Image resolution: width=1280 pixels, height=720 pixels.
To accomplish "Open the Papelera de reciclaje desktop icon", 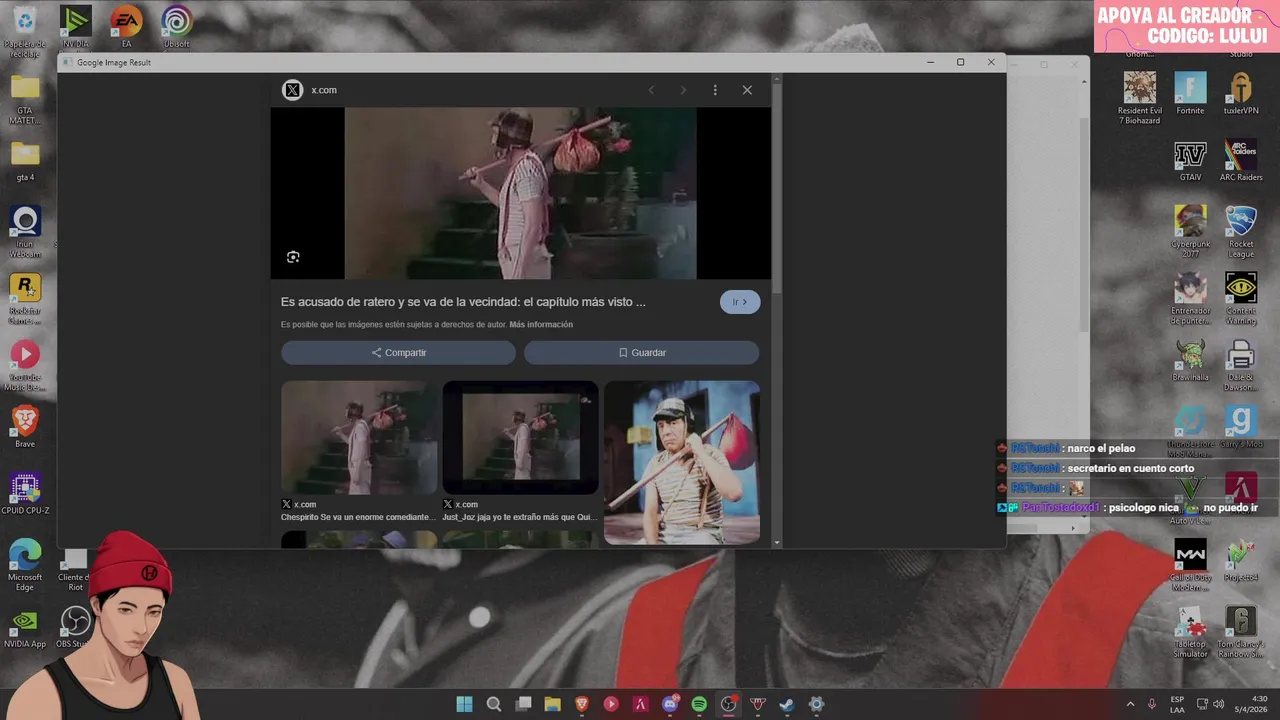I will pos(25,30).
